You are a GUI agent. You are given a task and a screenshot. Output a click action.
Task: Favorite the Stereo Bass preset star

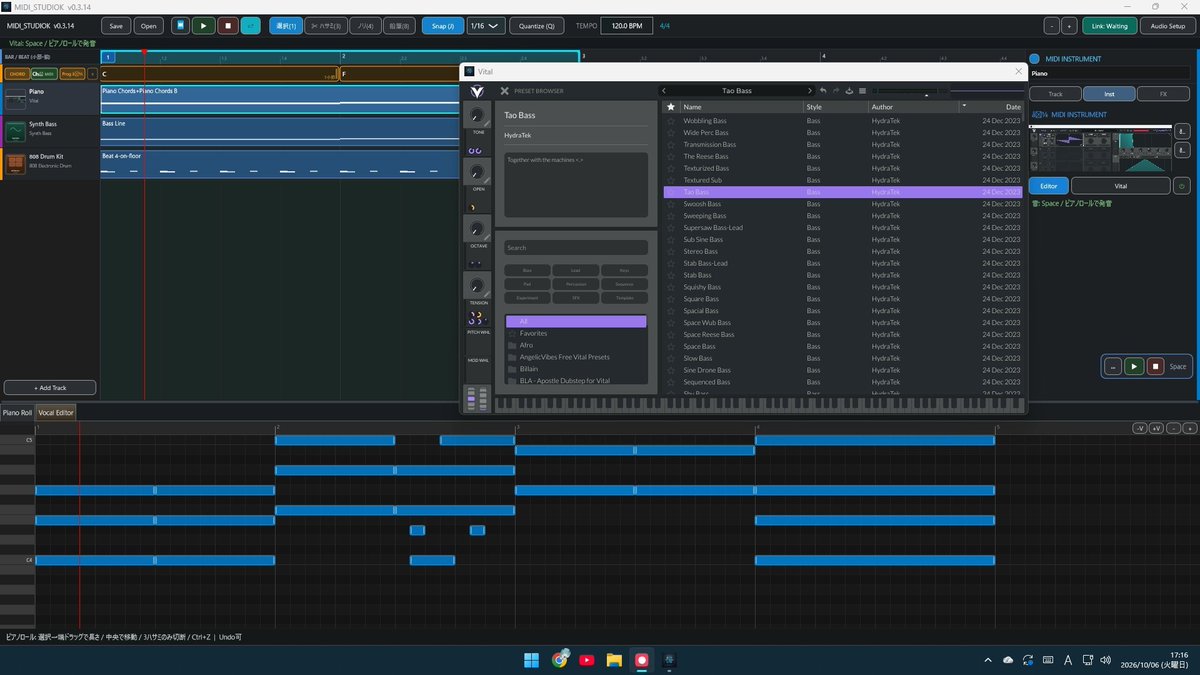pos(671,251)
